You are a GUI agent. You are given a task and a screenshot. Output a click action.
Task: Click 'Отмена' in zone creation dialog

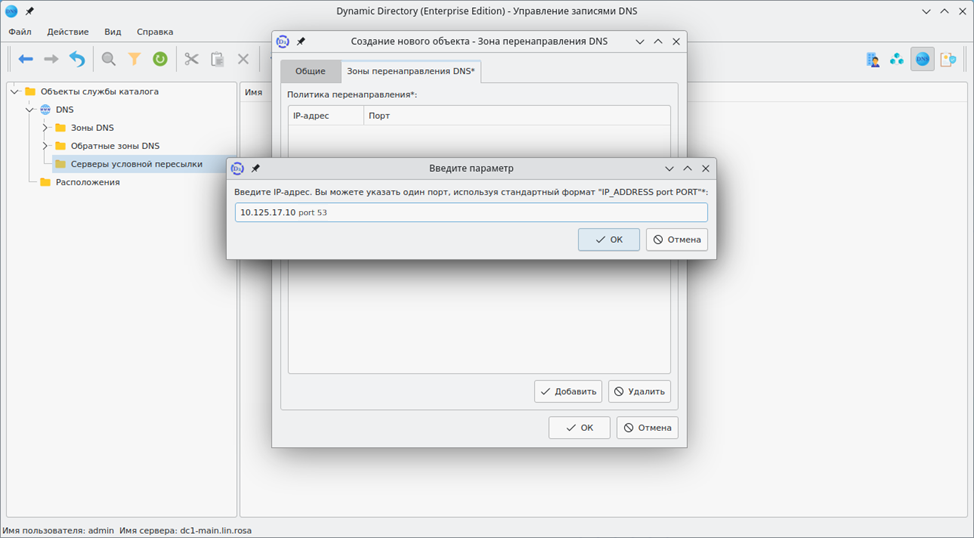647,427
